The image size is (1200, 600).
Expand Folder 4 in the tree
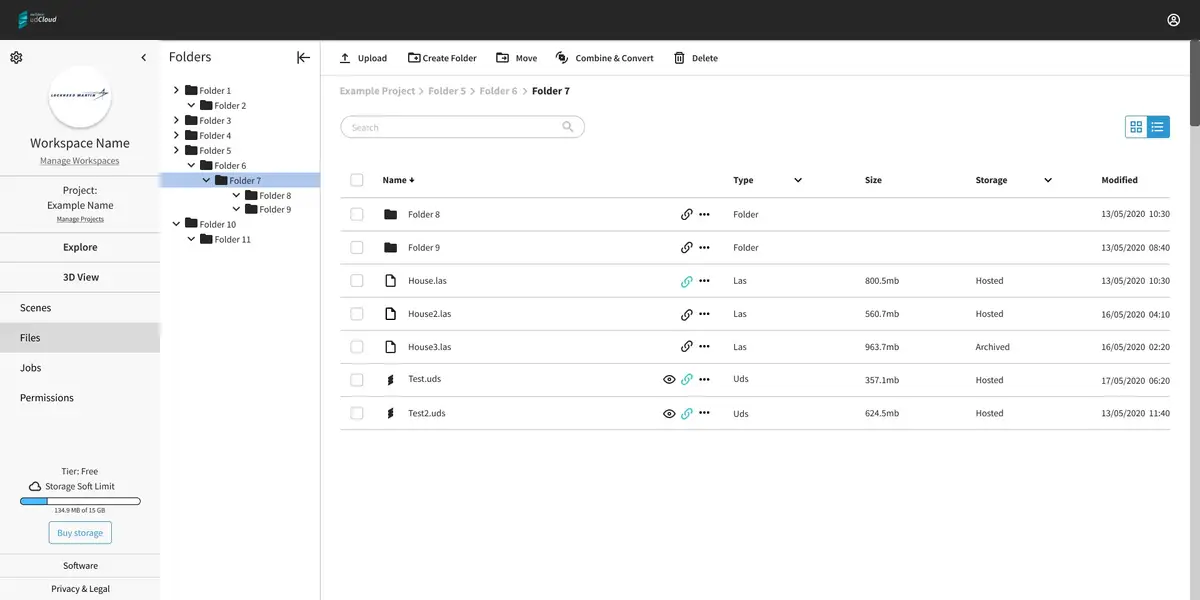[x=176, y=136]
